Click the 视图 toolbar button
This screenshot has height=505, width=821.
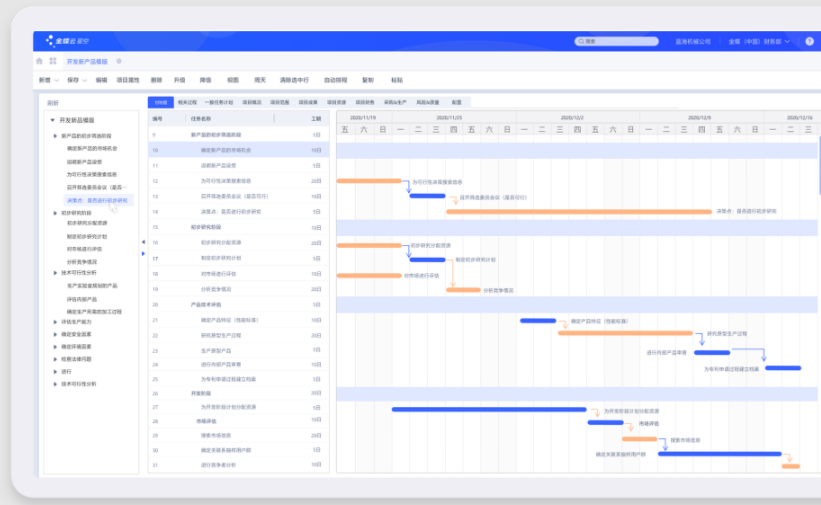[232, 80]
